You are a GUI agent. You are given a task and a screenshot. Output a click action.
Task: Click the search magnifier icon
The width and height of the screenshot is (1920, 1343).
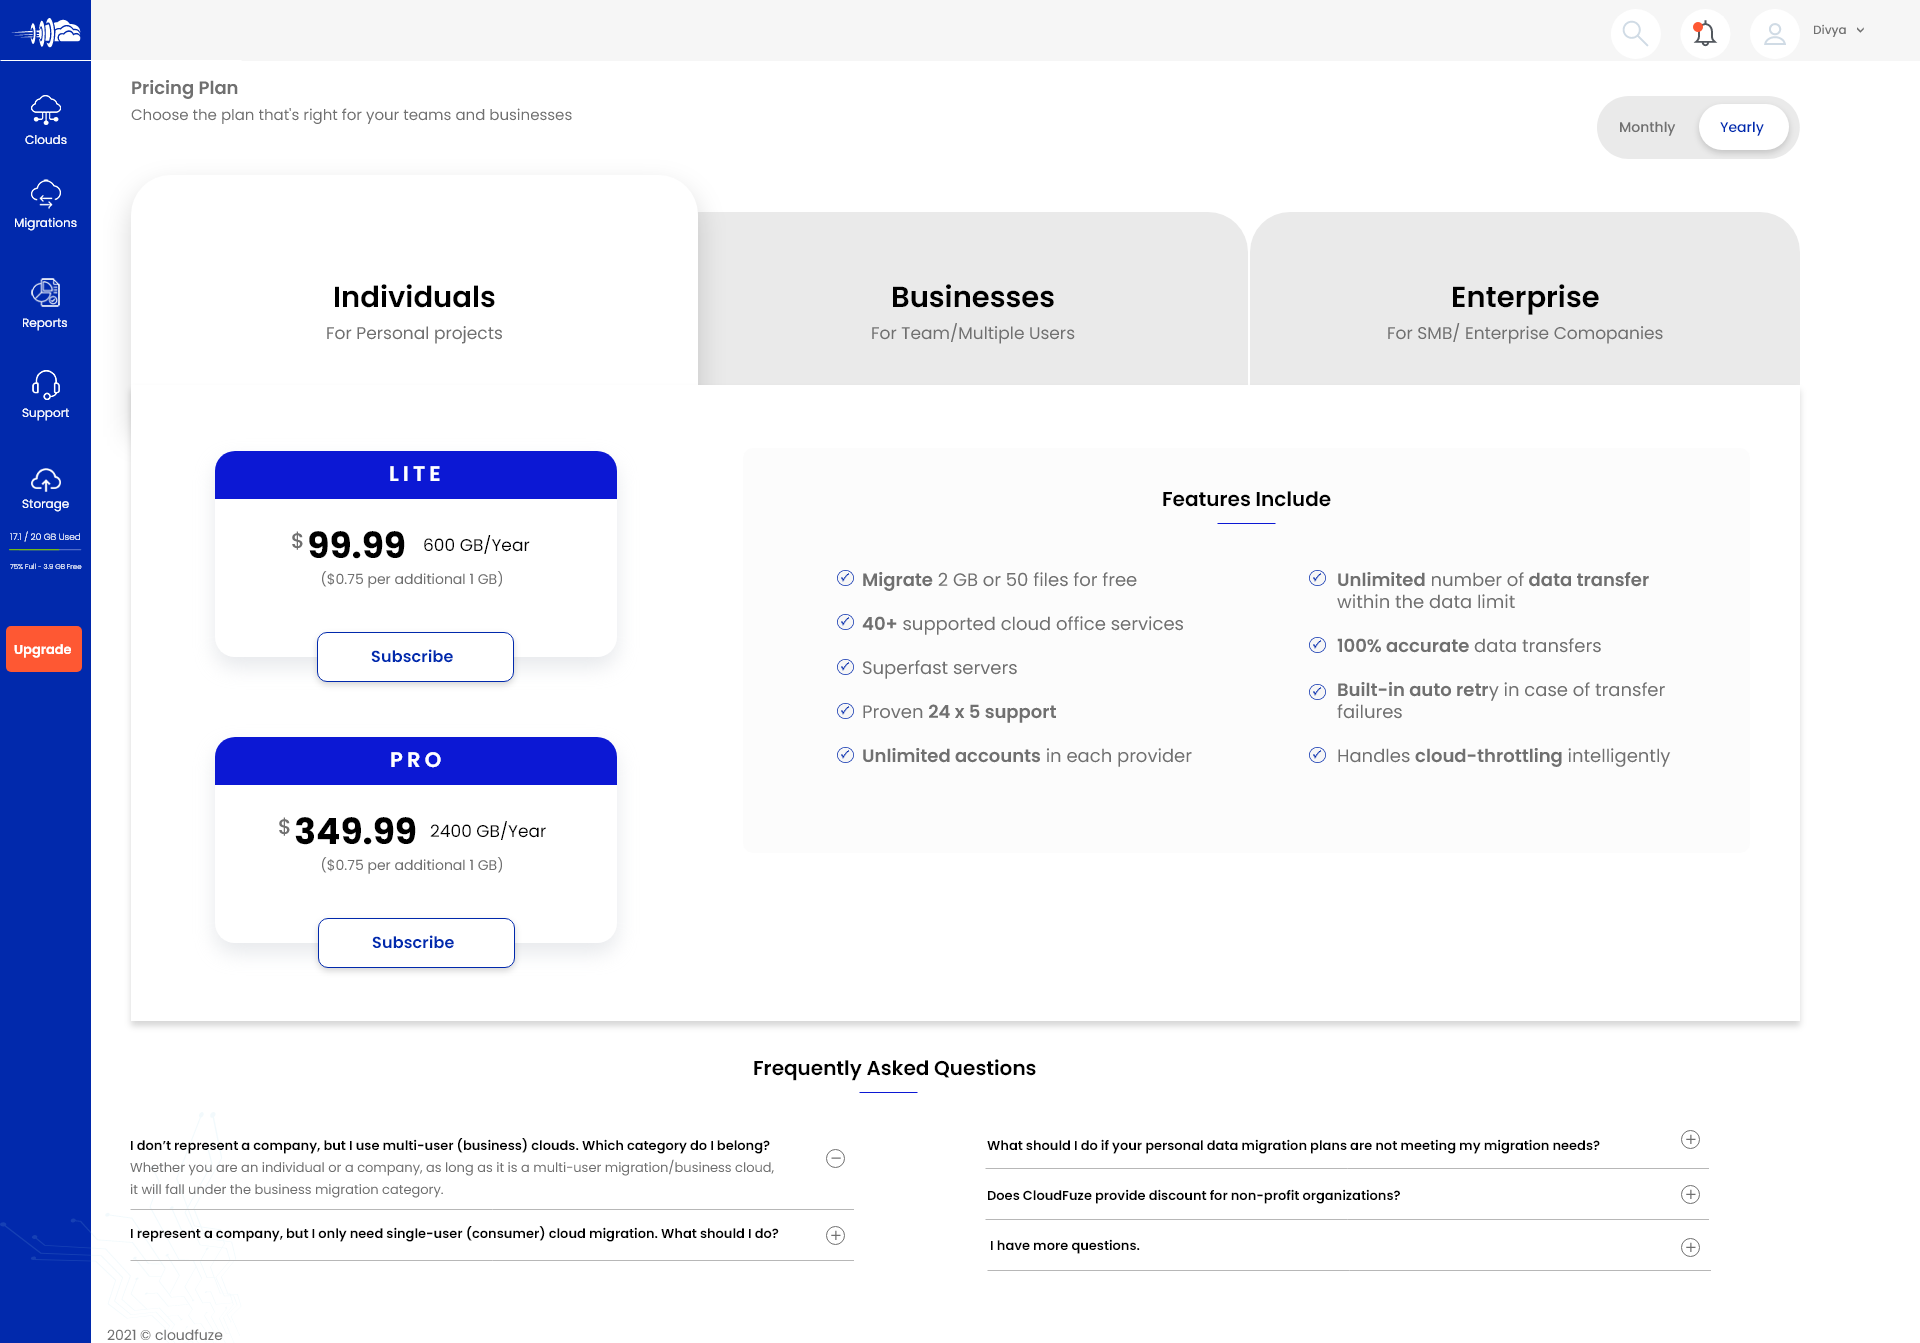tap(1635, 33)
